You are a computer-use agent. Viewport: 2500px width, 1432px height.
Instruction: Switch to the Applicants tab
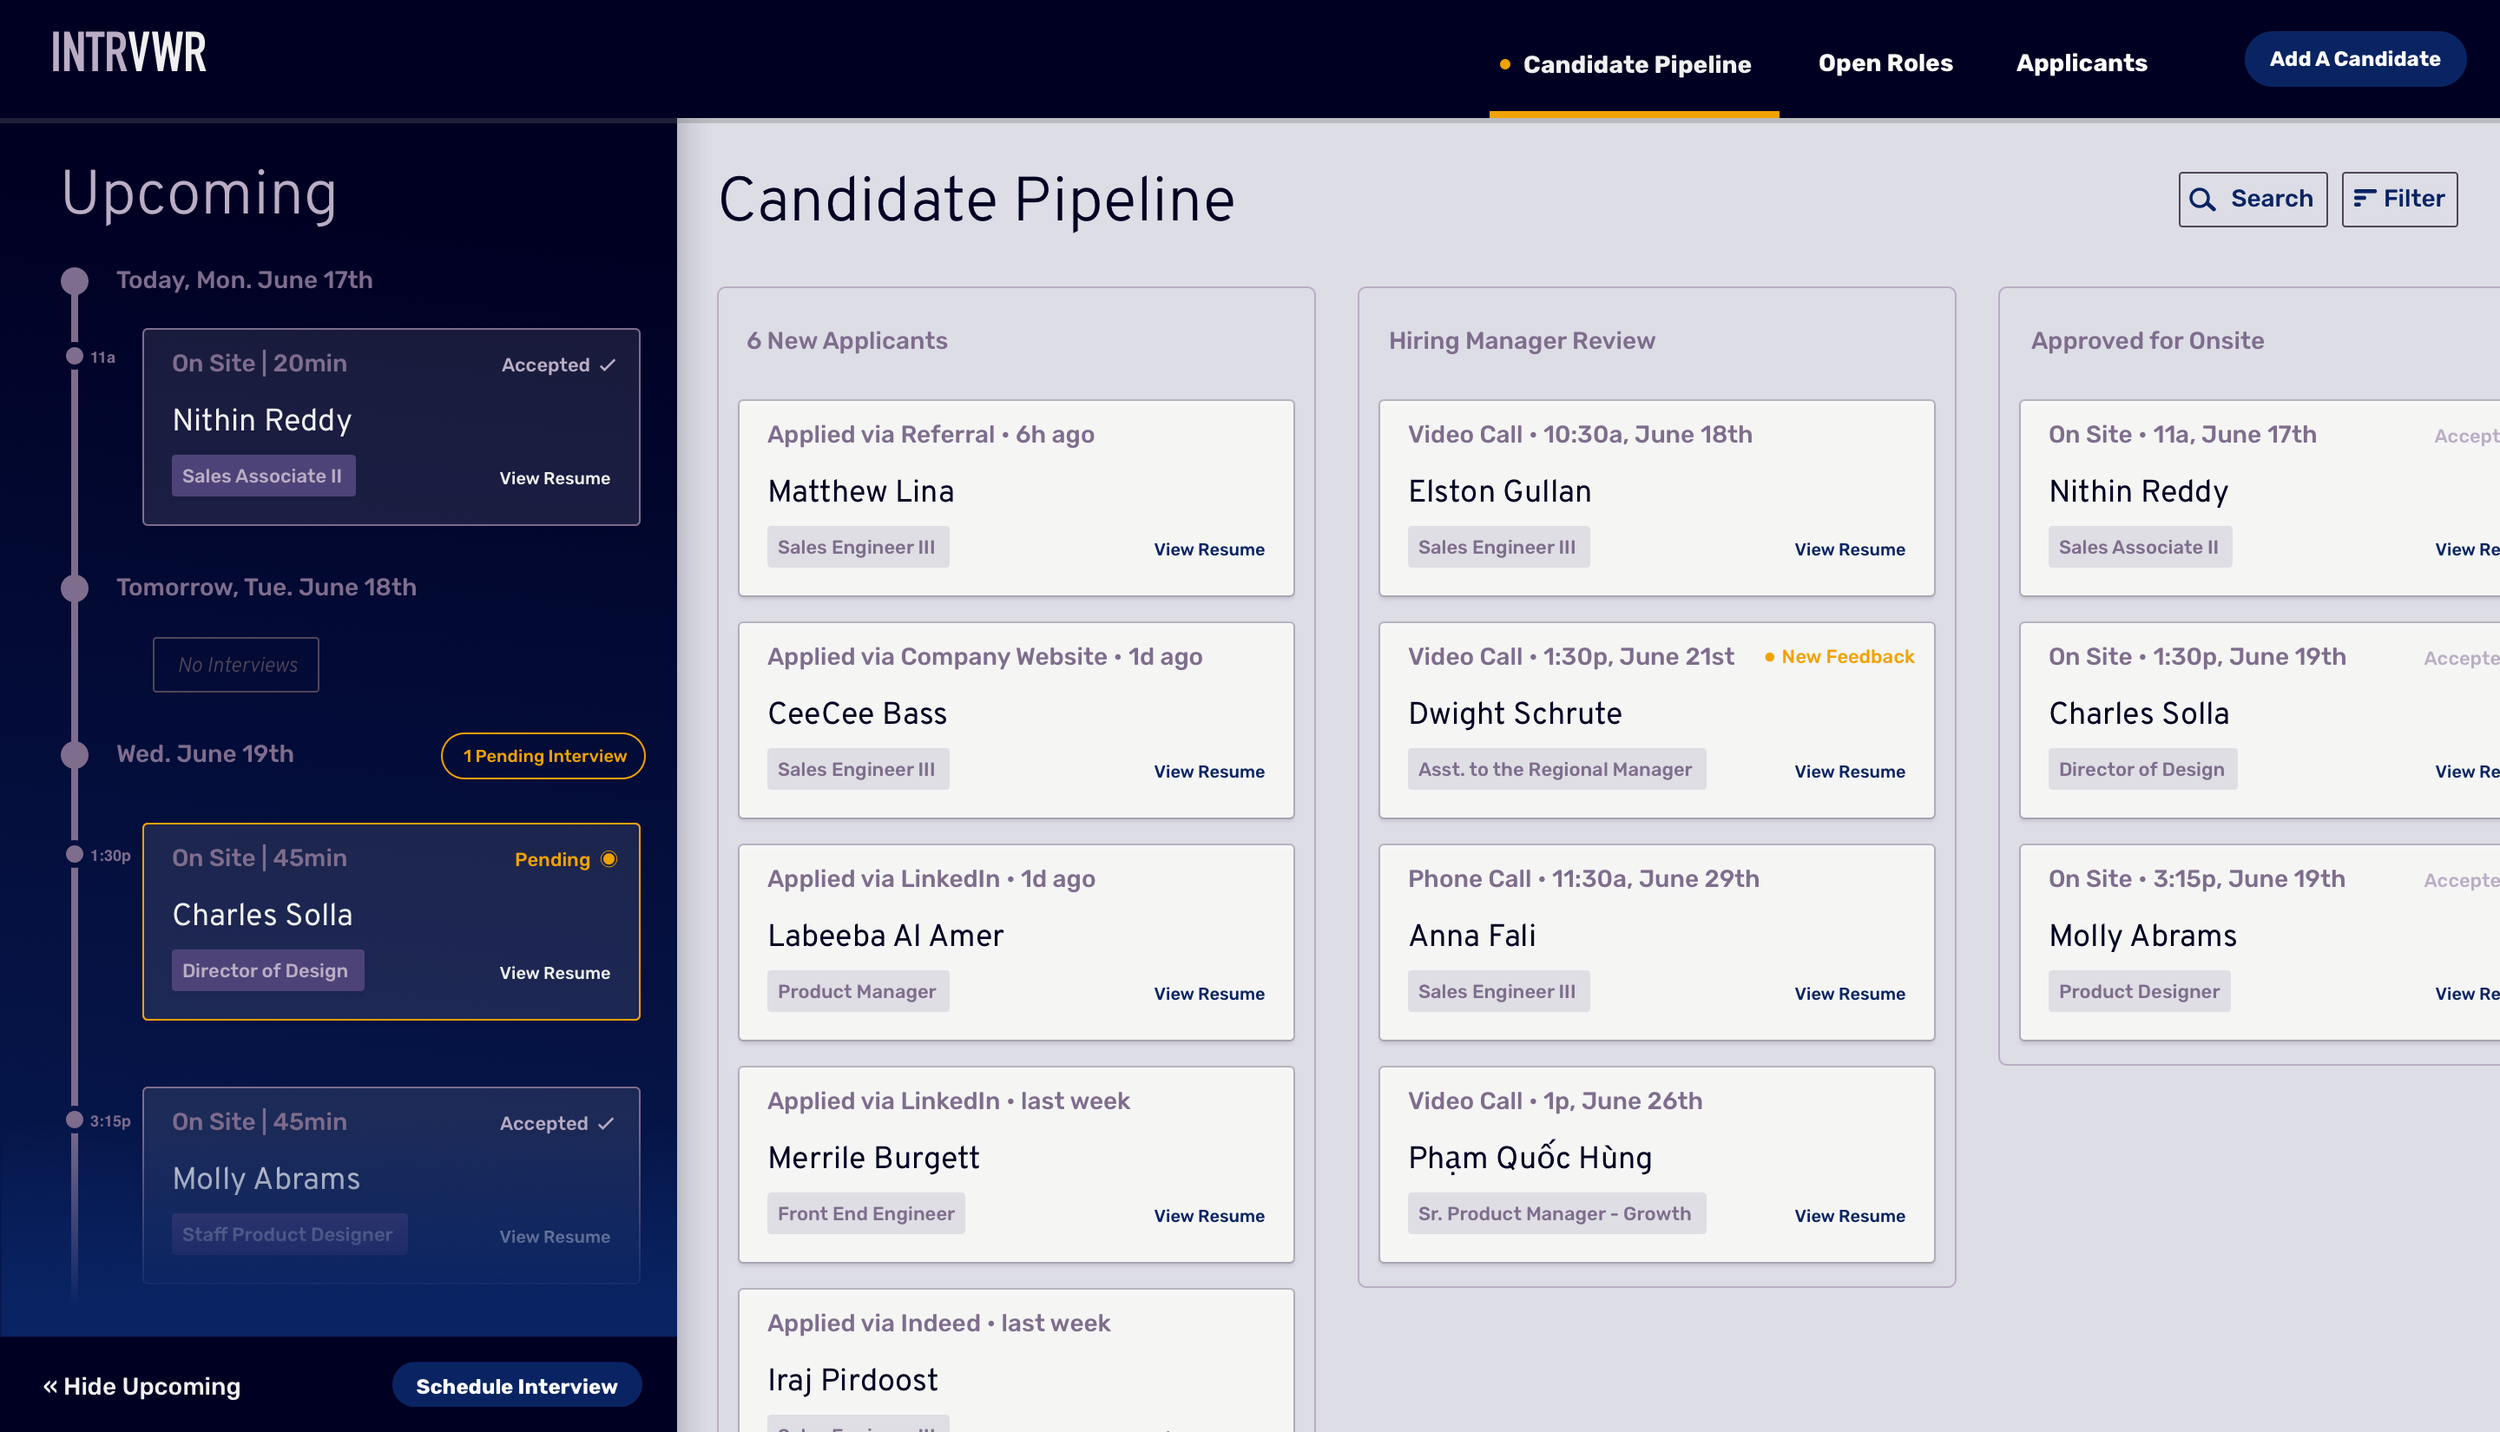pos(2081,63)
